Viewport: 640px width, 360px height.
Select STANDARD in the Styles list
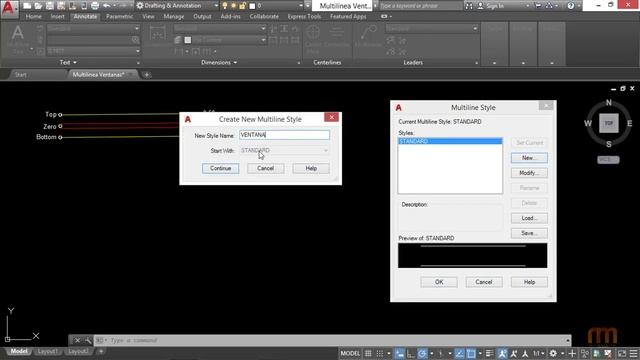click(450, 141)
